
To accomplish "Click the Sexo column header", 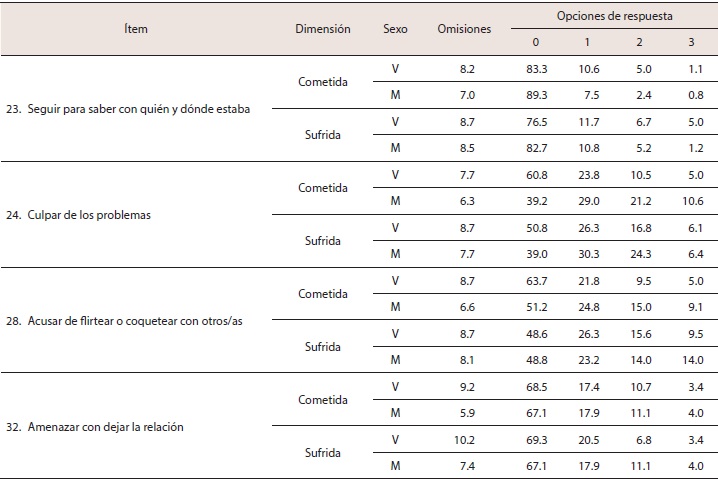I will coord(395,29).
